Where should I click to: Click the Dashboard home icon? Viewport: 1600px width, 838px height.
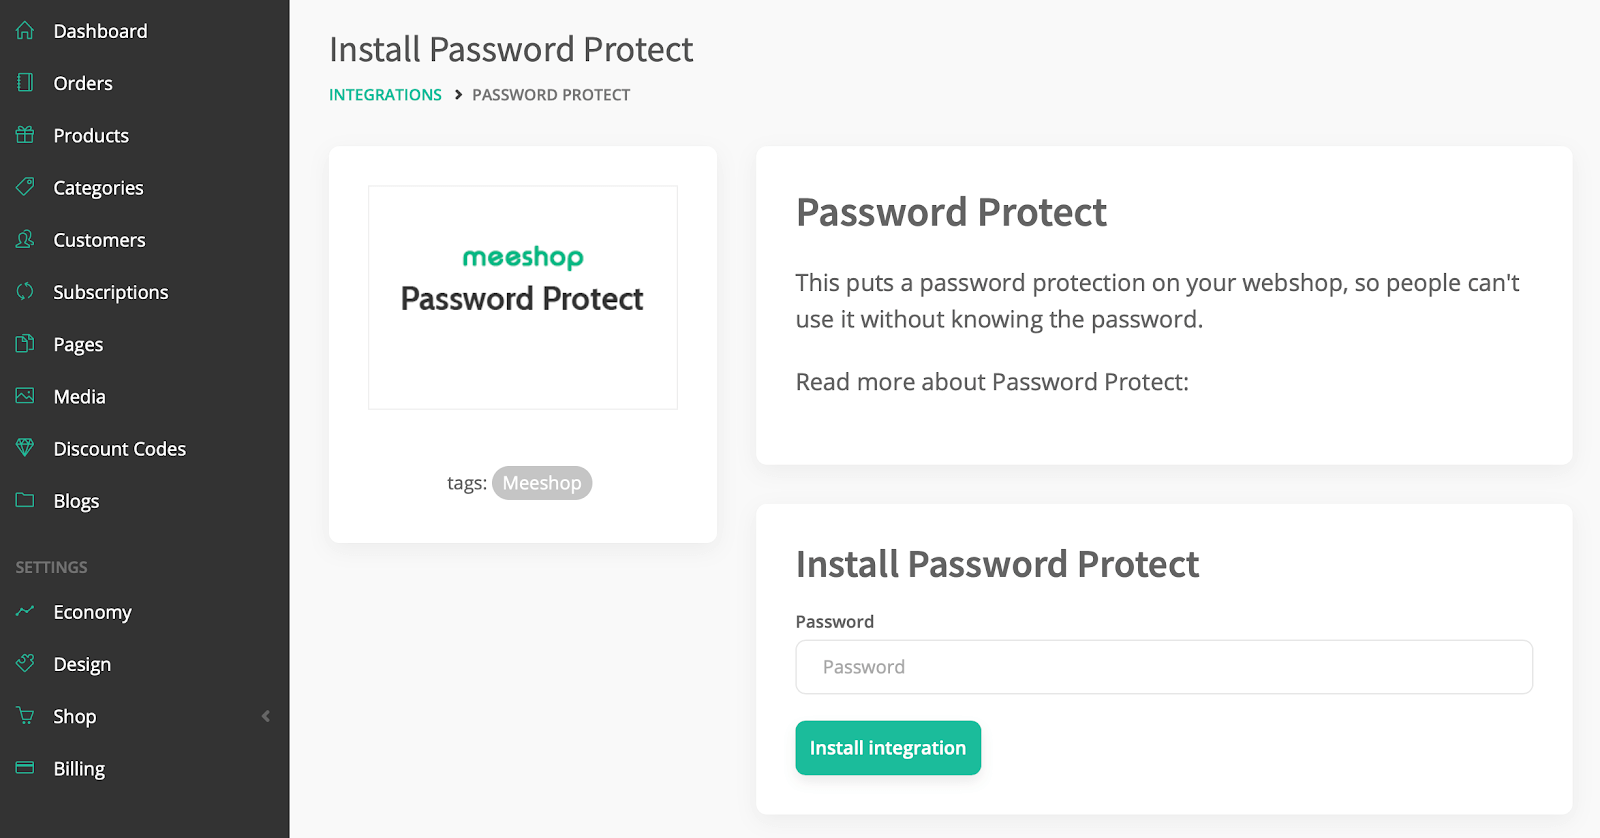pyautogui.click(x=25, y=31)
